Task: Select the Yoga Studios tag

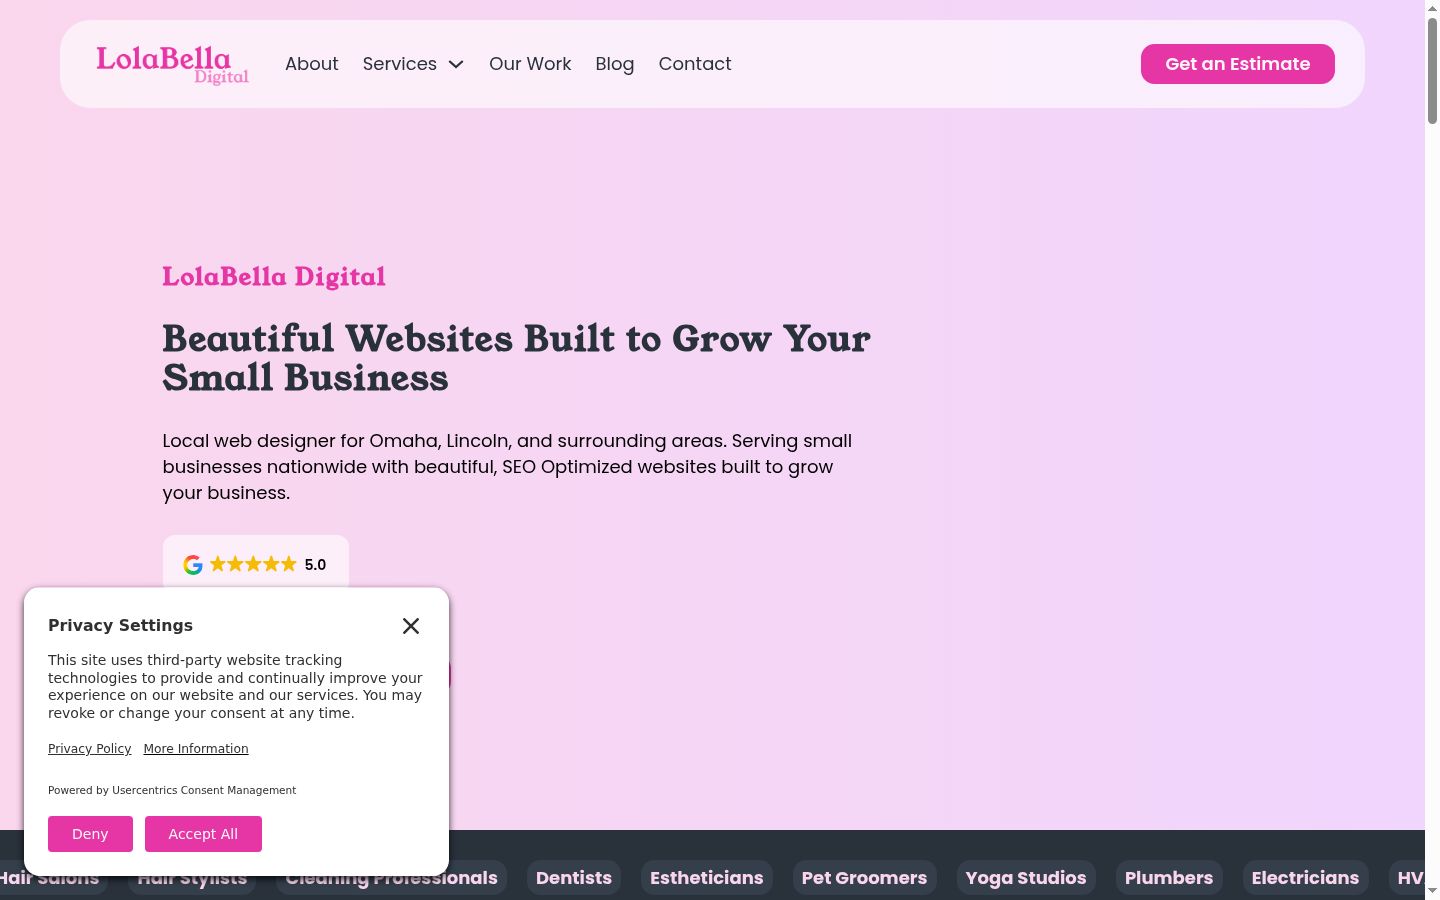Action: tap(1026, 878)
